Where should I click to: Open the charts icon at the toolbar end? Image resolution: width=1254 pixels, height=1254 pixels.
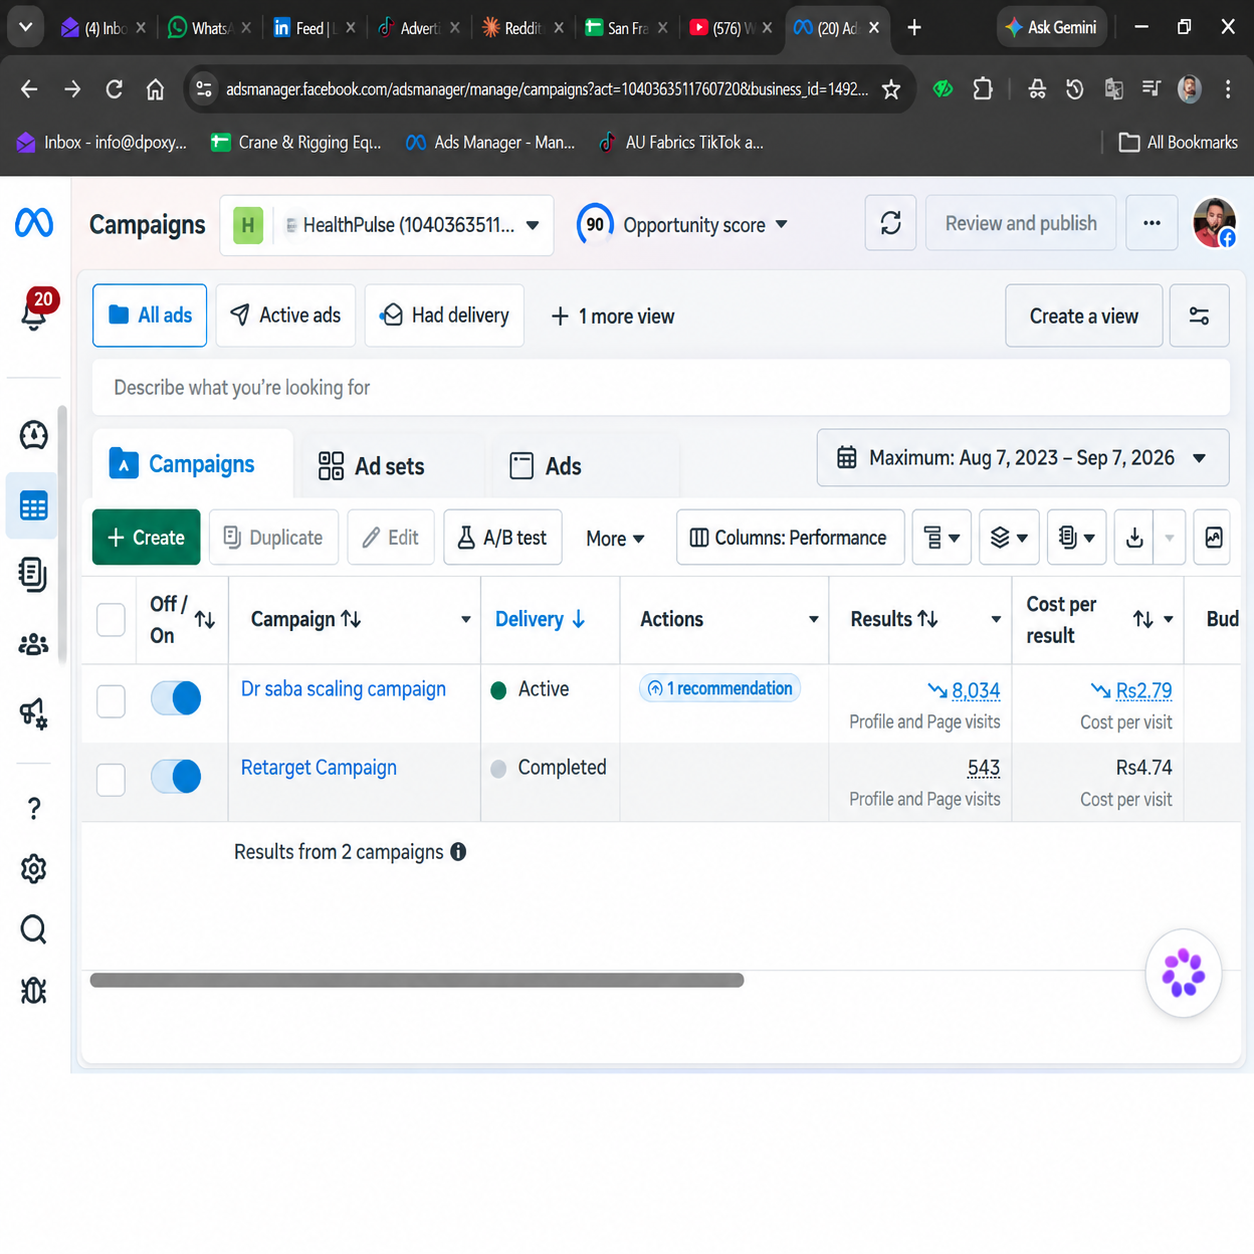pyautogui.click(x=1213, y=538)
